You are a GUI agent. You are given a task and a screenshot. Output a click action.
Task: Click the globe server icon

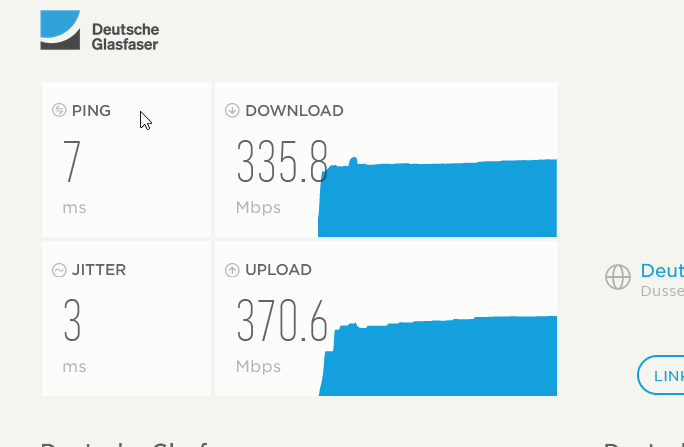[x=618, y=277]
